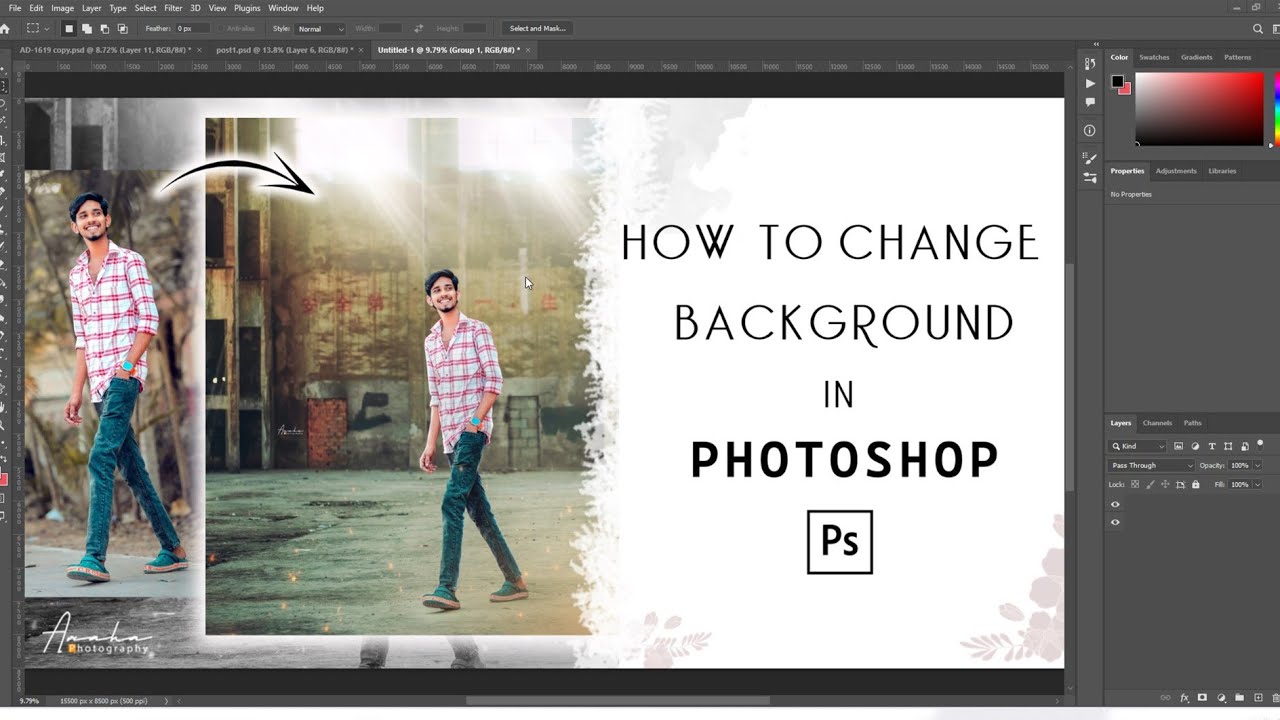Screen dimensions: 1280x720
Task: Toggle Lock Transparent Pixels
Action: (1135, 484)
